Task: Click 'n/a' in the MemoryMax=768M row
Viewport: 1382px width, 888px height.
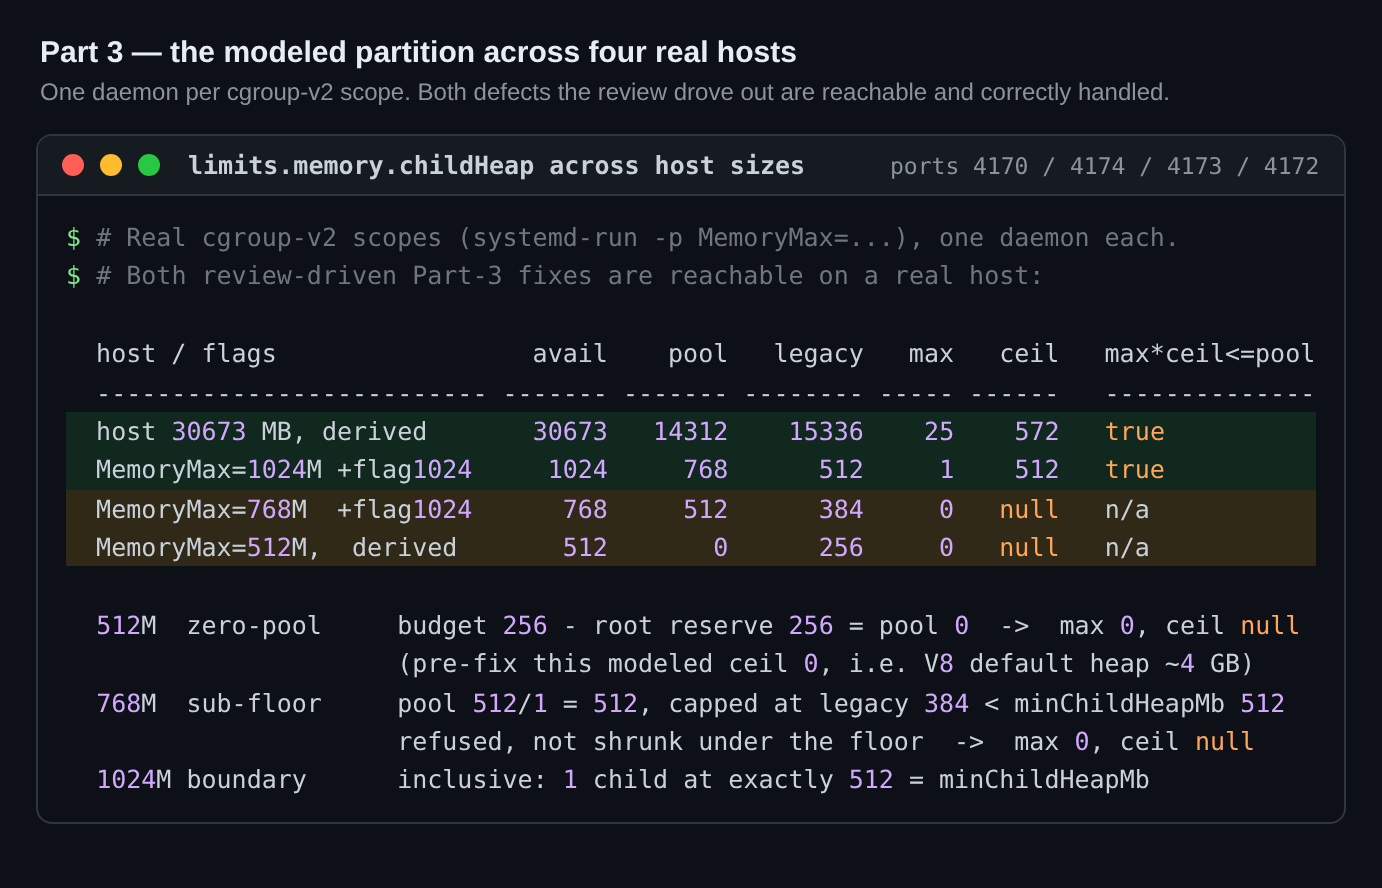Action: [x=1127, y=510]
